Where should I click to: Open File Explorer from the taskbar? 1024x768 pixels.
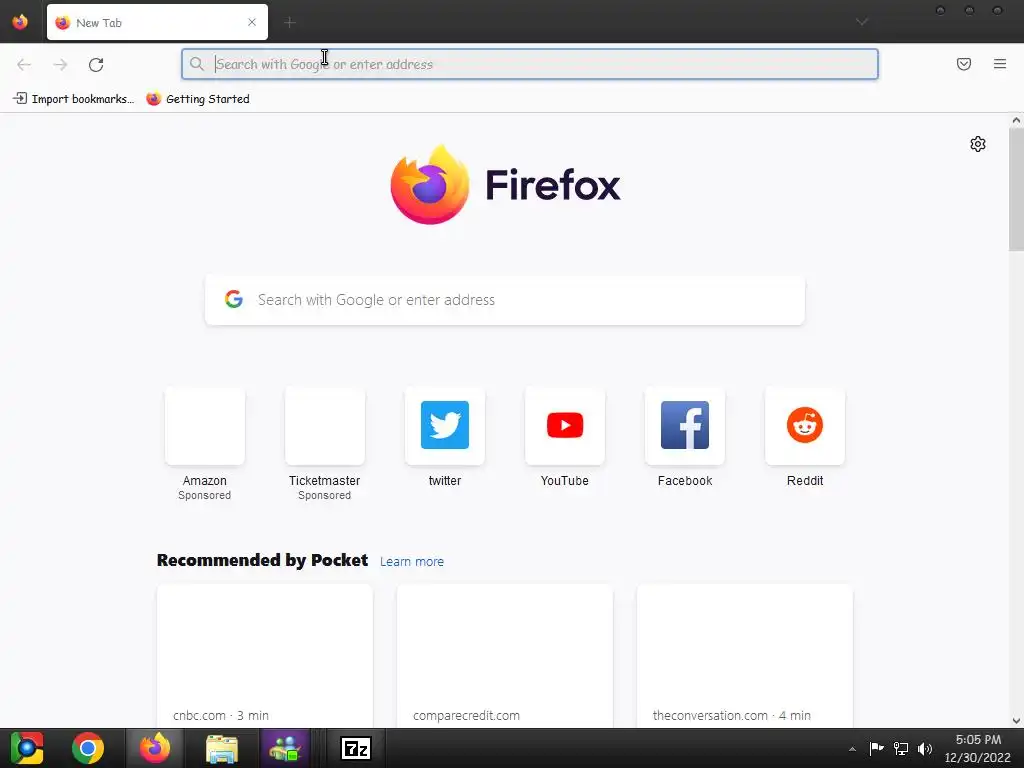tap(222, 748)
